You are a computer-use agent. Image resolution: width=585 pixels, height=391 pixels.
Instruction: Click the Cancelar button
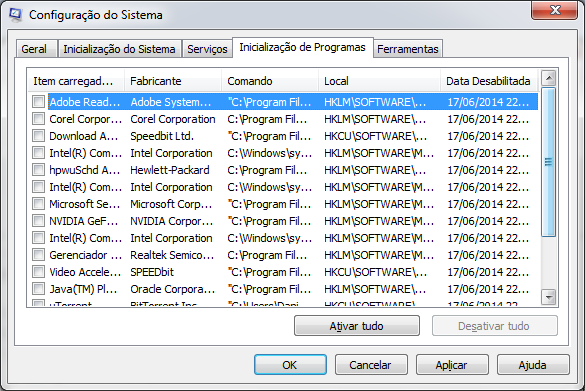pos(371,365)
